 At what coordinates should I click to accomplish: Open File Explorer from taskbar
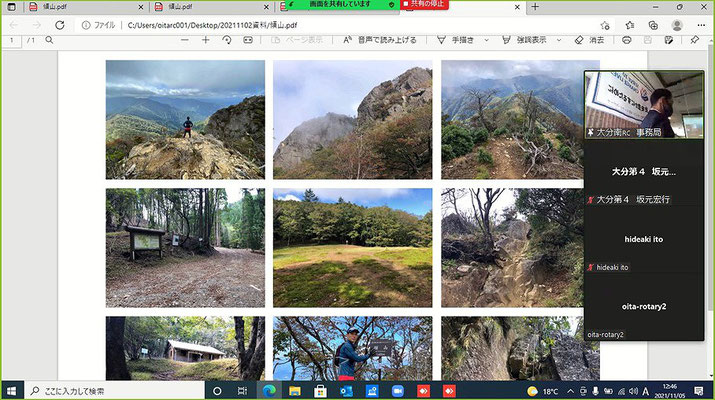[295, 391]
